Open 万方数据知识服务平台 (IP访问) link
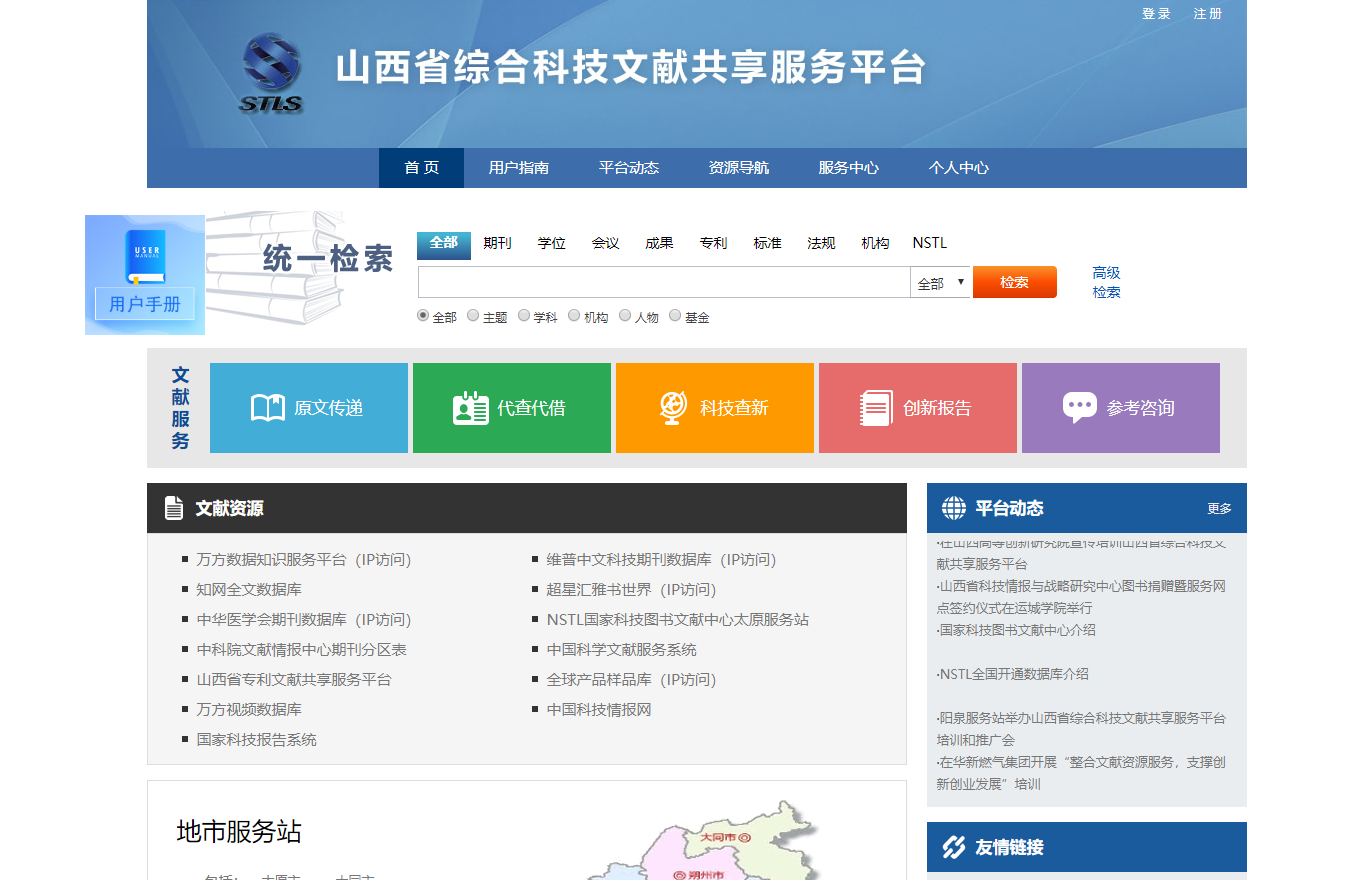This screenshot has width=1352, height=880. (x=304, y=560)
